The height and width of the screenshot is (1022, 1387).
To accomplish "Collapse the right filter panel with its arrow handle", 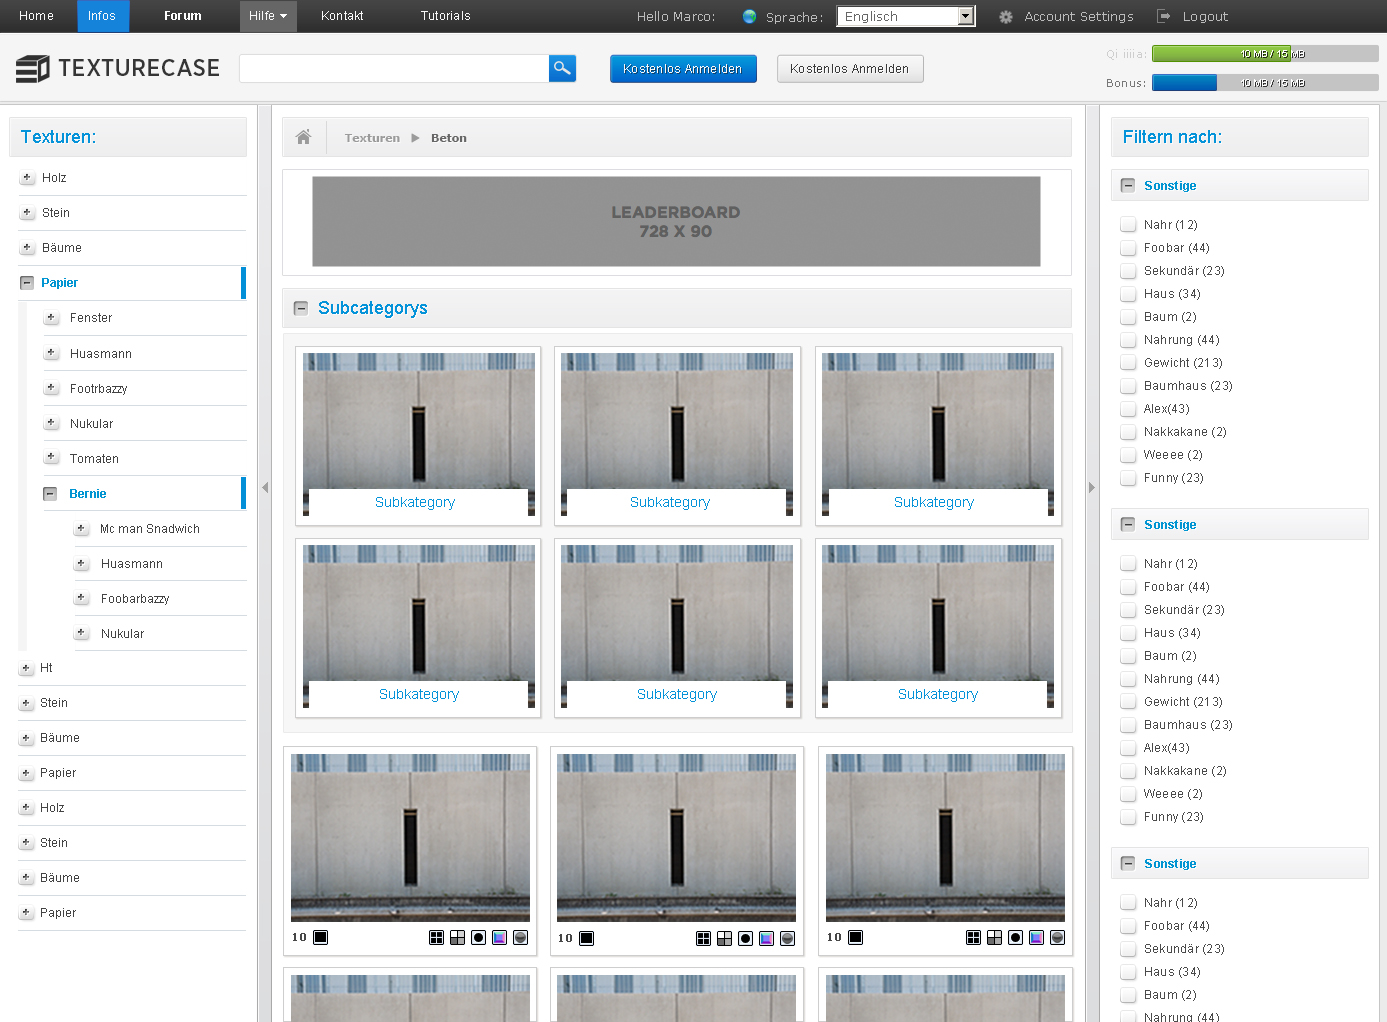I will coord(1092,487).
